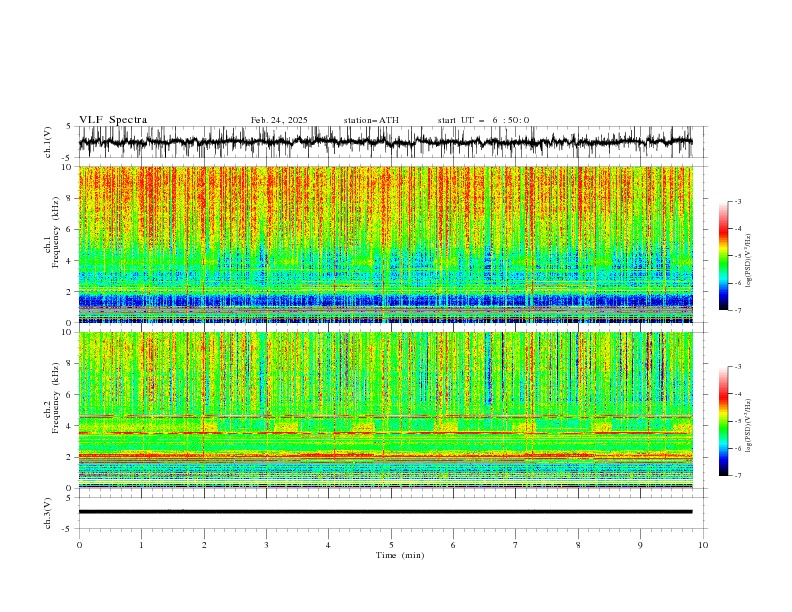Viewport: 792px width, 612px height.
Task: Click time-axis tick label "7"
Action: coord(516,545)
